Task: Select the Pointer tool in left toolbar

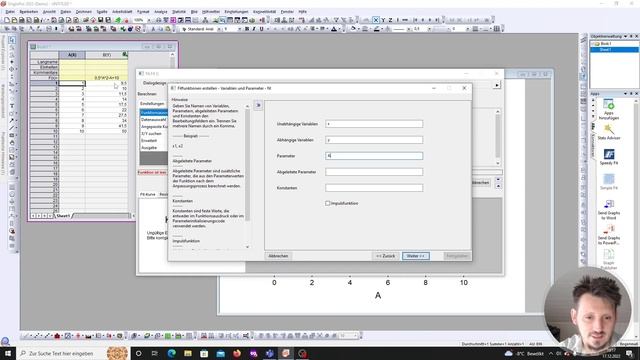Action: click(12, 40)
